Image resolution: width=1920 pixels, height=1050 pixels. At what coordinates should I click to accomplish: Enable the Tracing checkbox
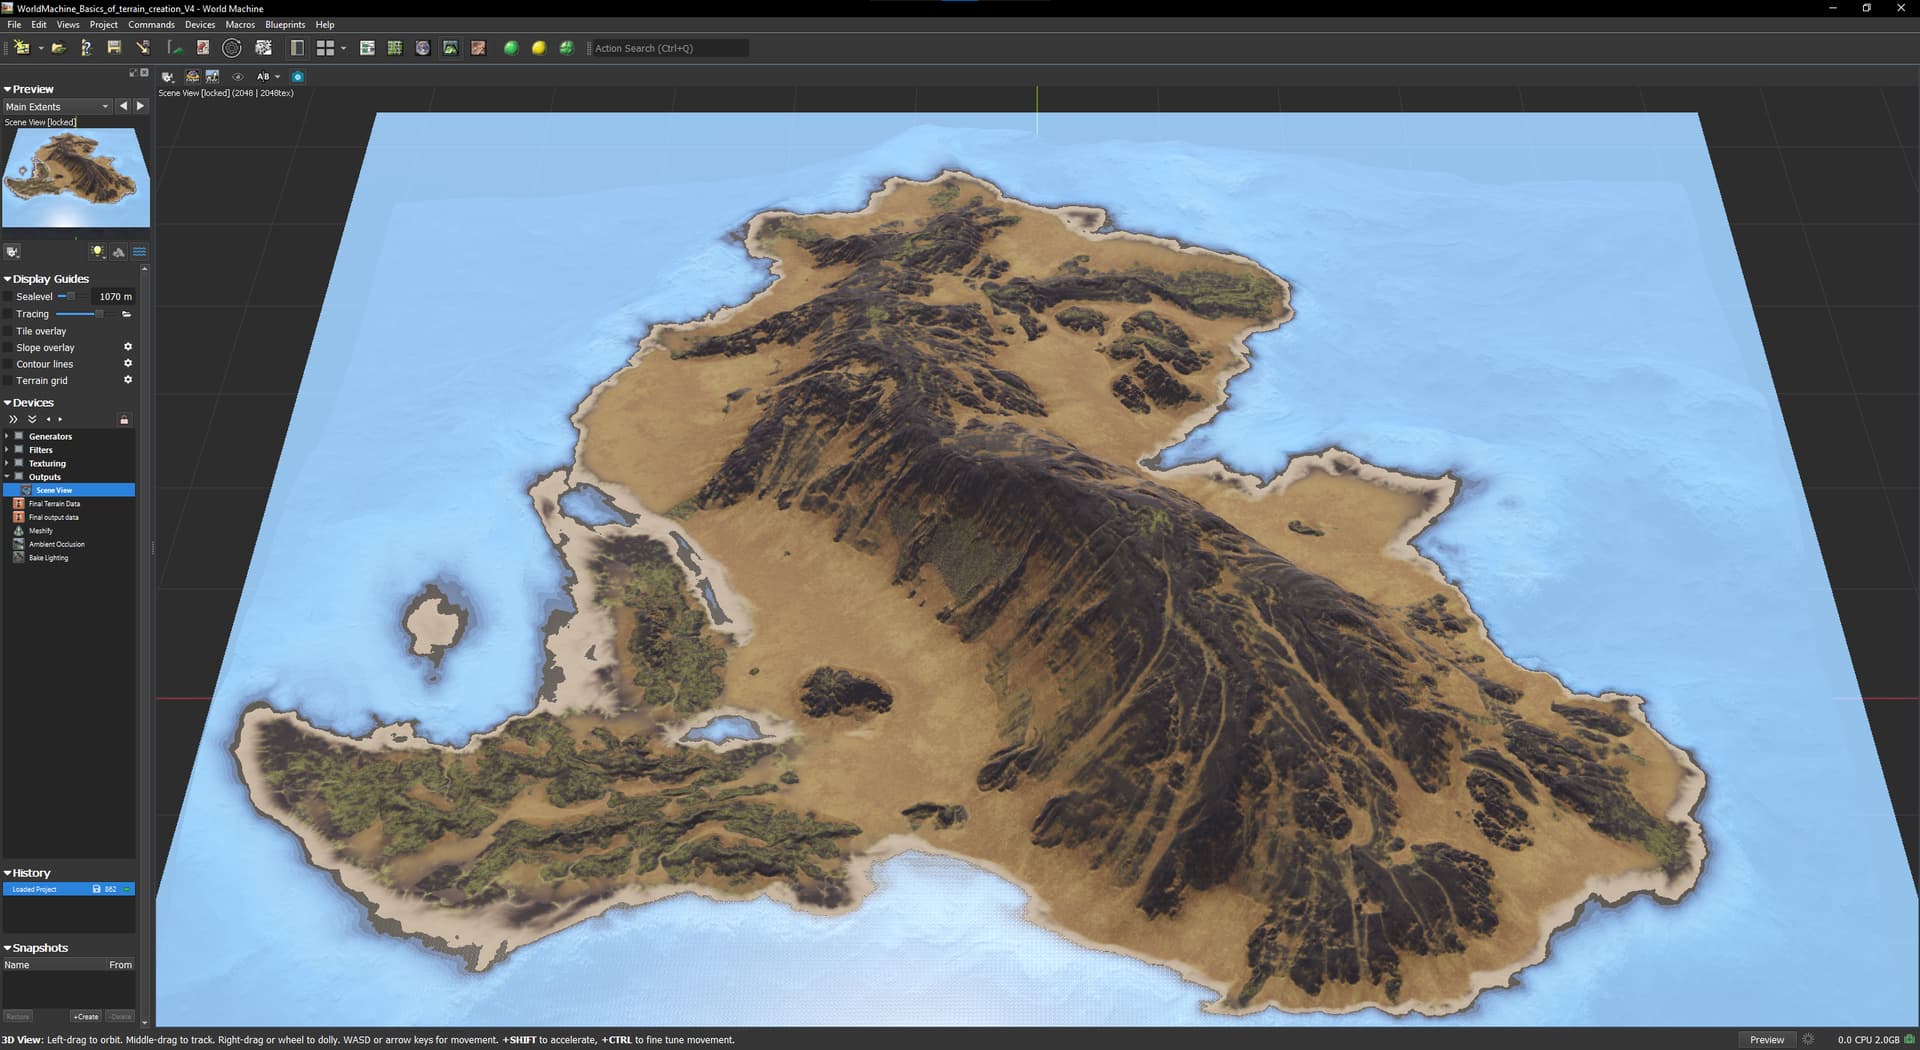point(8,314)
